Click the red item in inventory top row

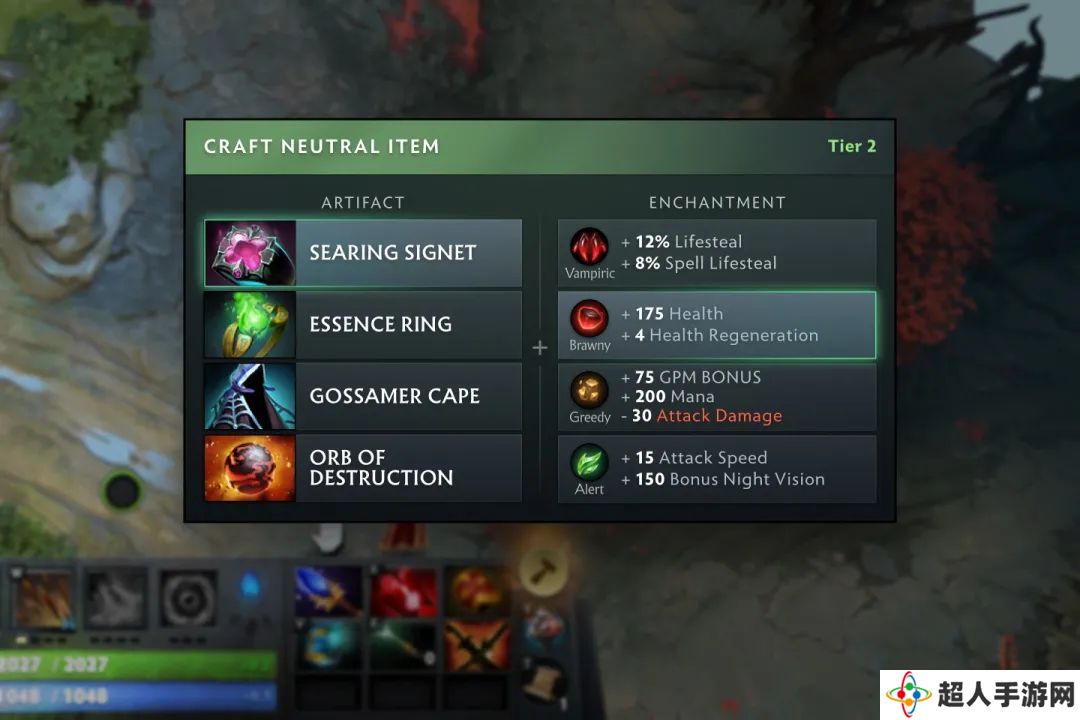[x=404, y=591]
